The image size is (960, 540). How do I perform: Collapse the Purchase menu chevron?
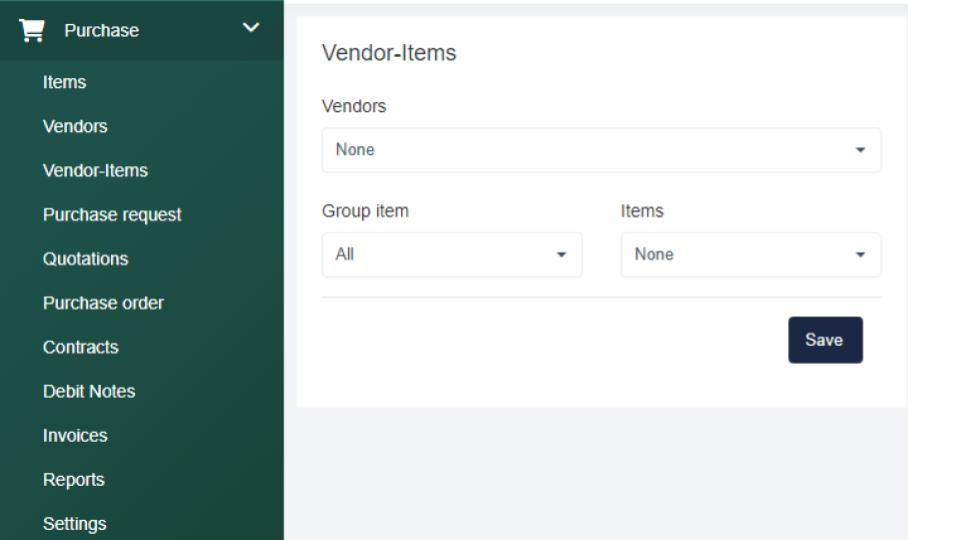tap(251, 28)
